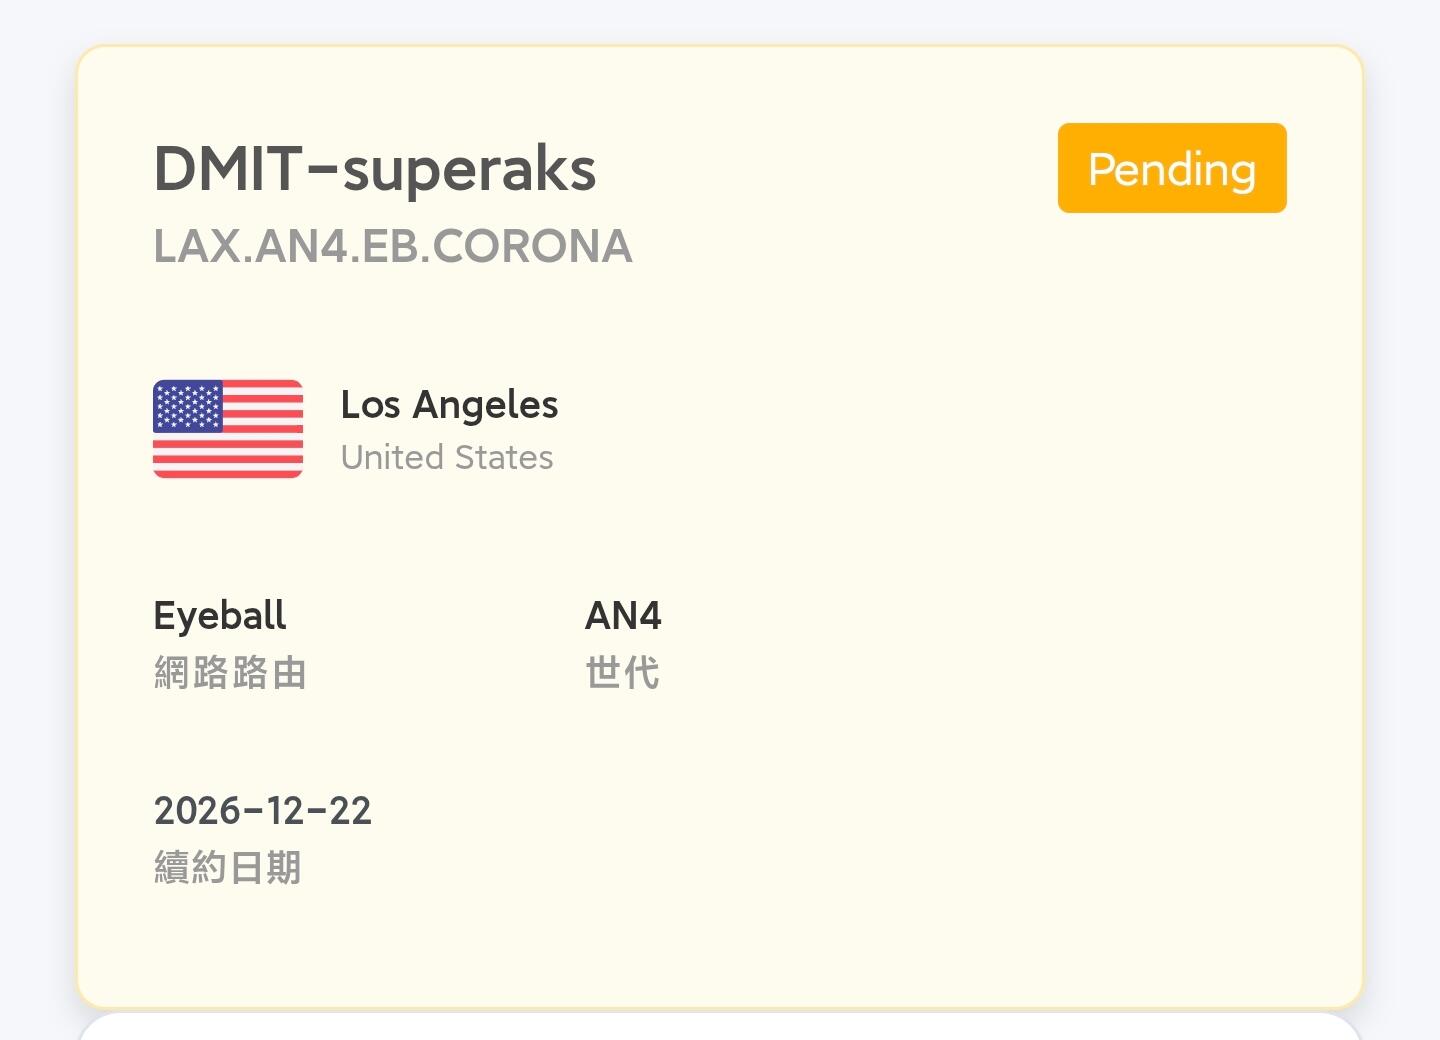Click the 'superaks' part of title
Image resolution: width=1440 pixels, height=1040 pixels.
pyautogui.click(x=469, y=170)
